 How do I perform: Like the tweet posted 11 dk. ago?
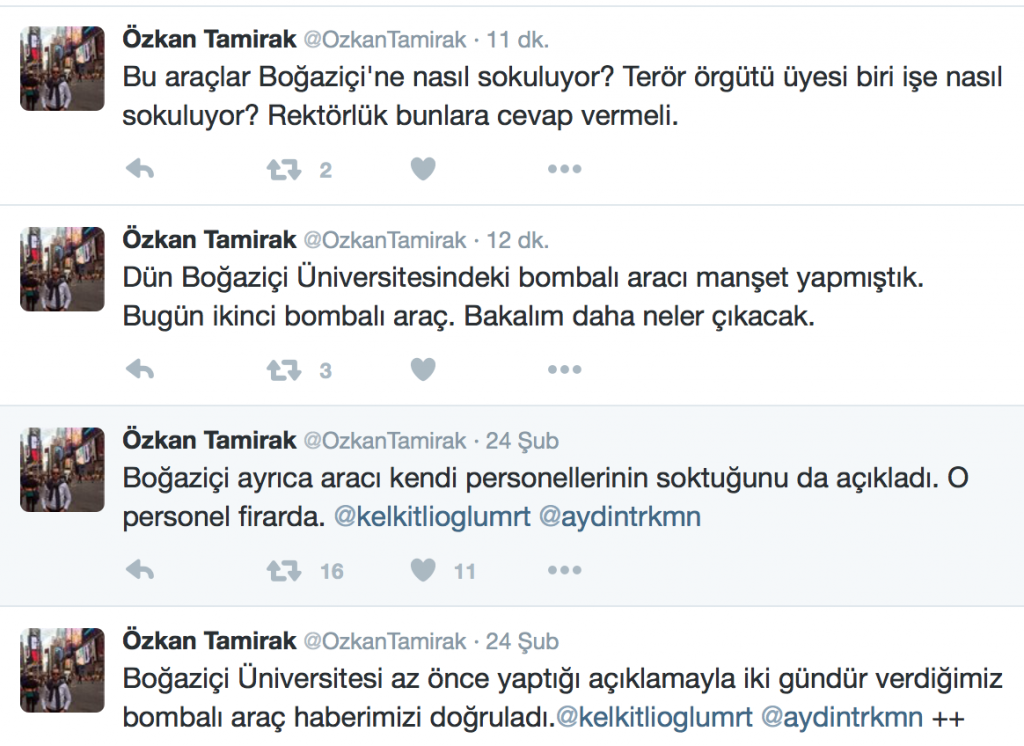pos(423,170)
